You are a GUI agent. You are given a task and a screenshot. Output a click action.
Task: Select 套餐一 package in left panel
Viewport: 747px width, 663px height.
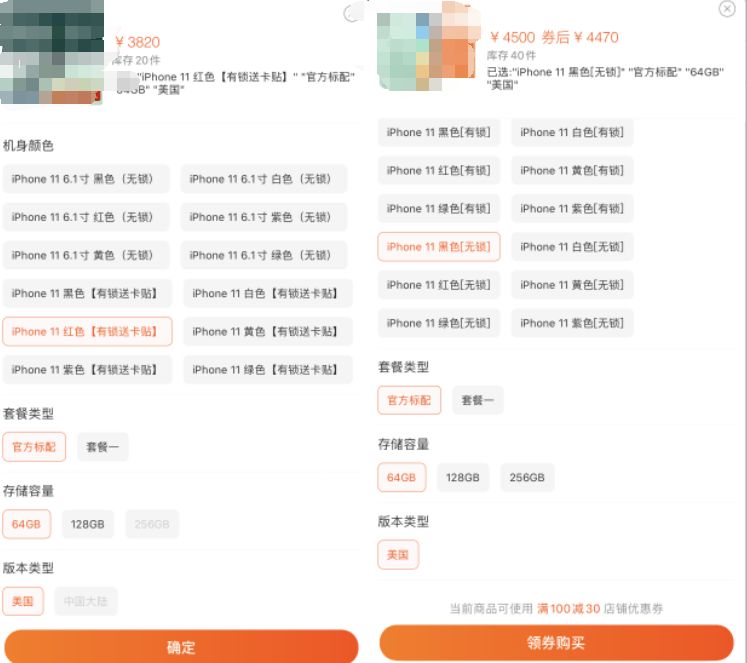pyautogui.click(x=103, y=447)
